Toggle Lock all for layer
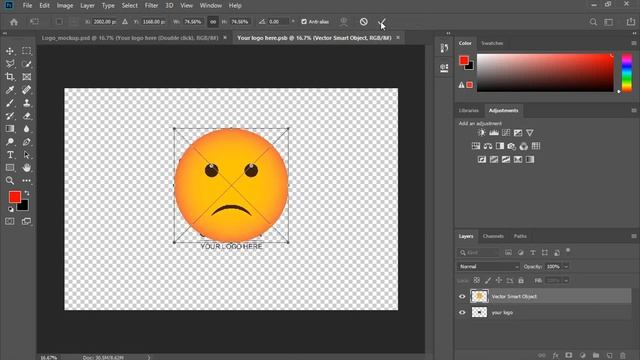The image size is (640, 360). [521, 280]
